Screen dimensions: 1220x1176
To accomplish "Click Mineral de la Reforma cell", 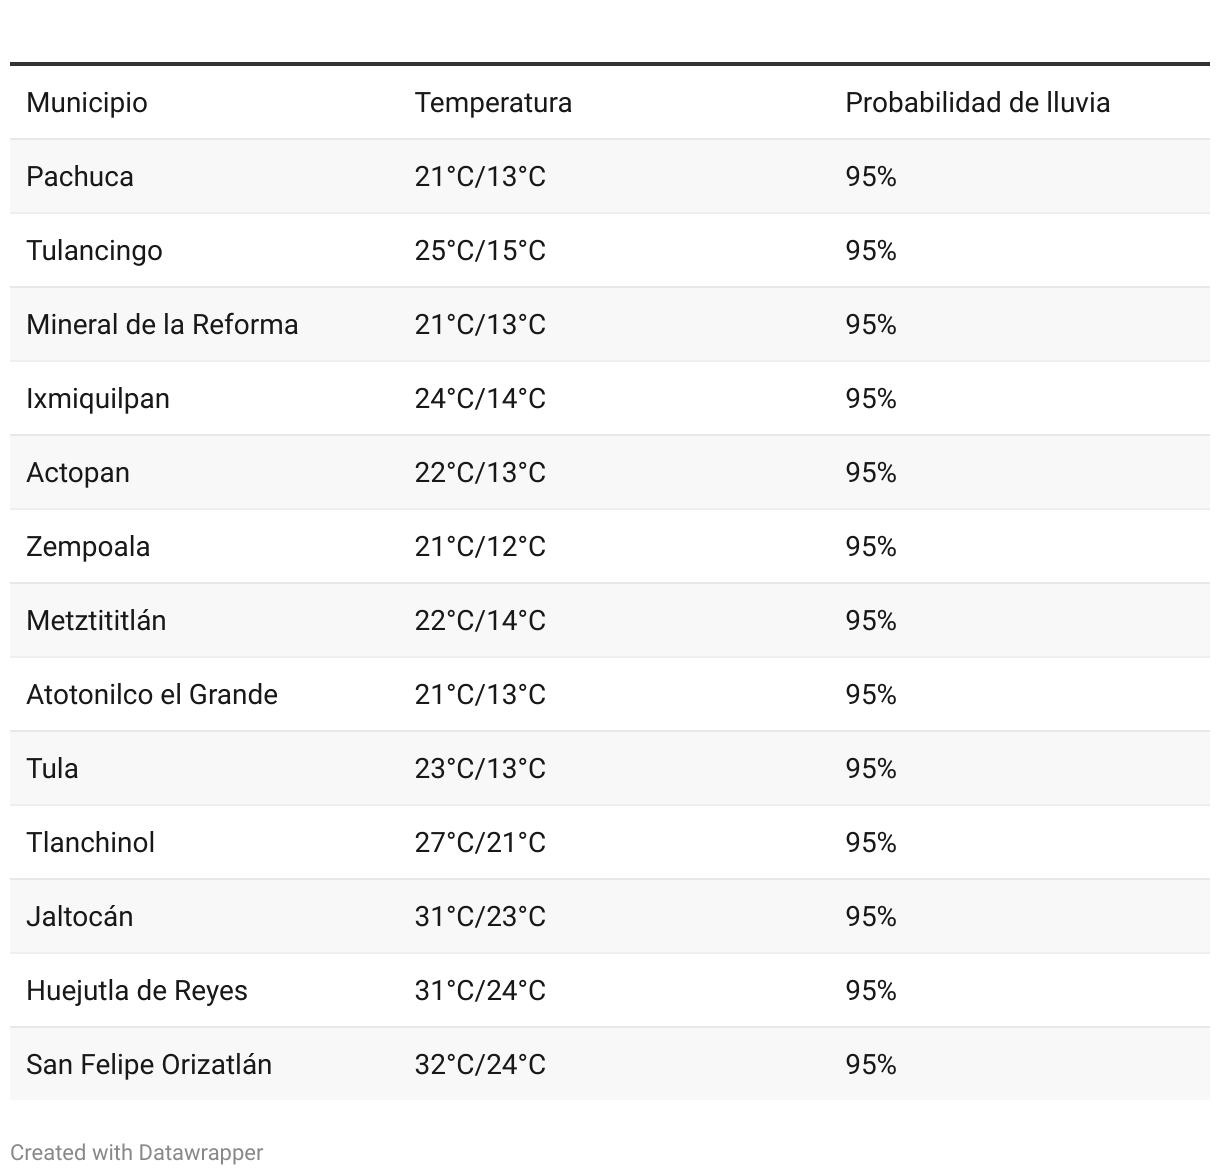I will click(162, 325).
